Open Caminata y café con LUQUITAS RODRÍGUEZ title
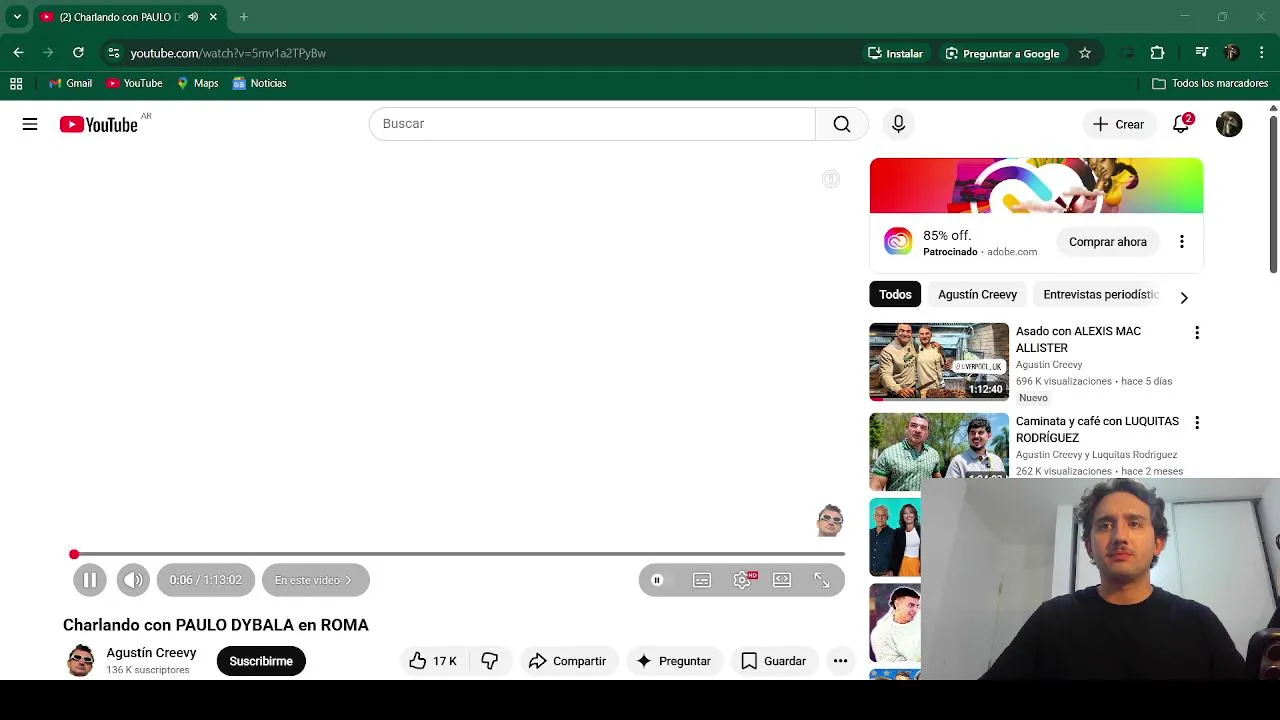 [x=1097, y=429]
